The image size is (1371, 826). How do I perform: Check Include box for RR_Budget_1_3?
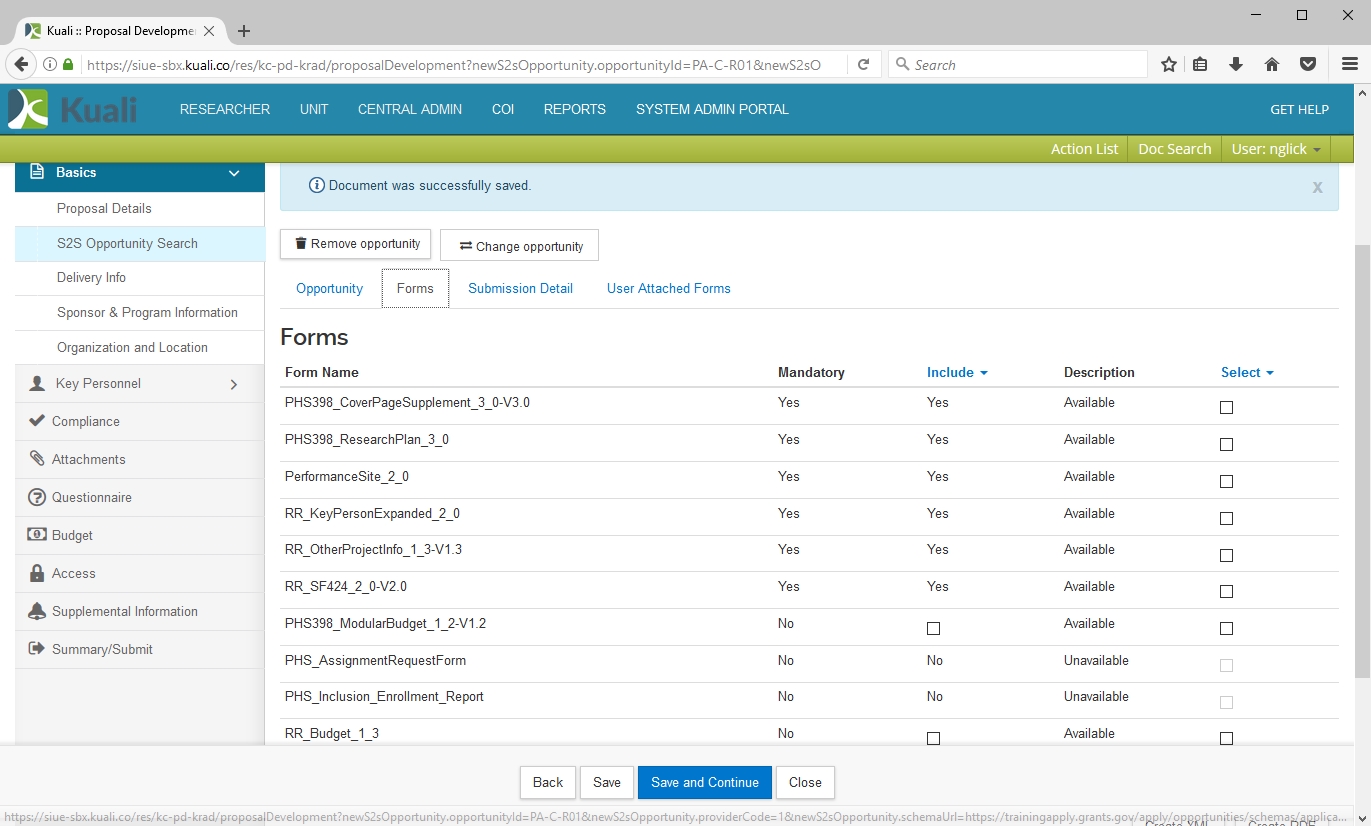point(933,738)
